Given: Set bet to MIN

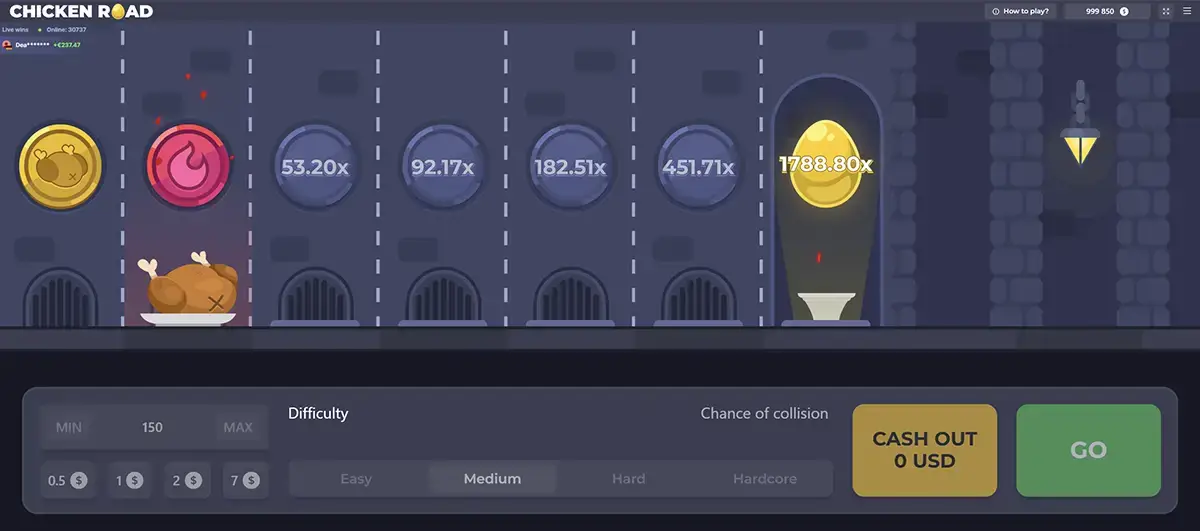Looking at the screenshot, I should pos(69,428).
